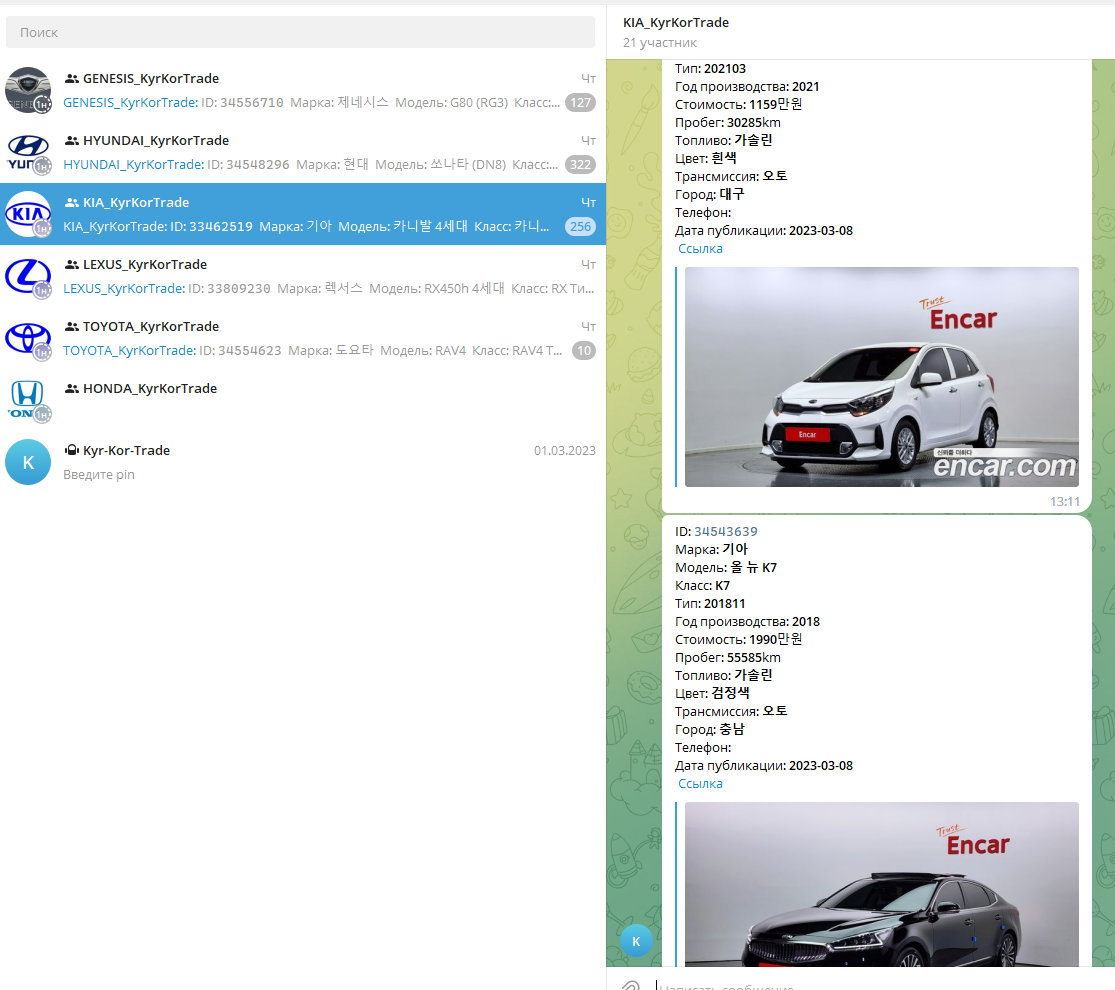The height and width of the screenshot is (990, 1115).
Task: Click the bot icon beside Kyr-Kor-Trade
Action: point(72,449)
